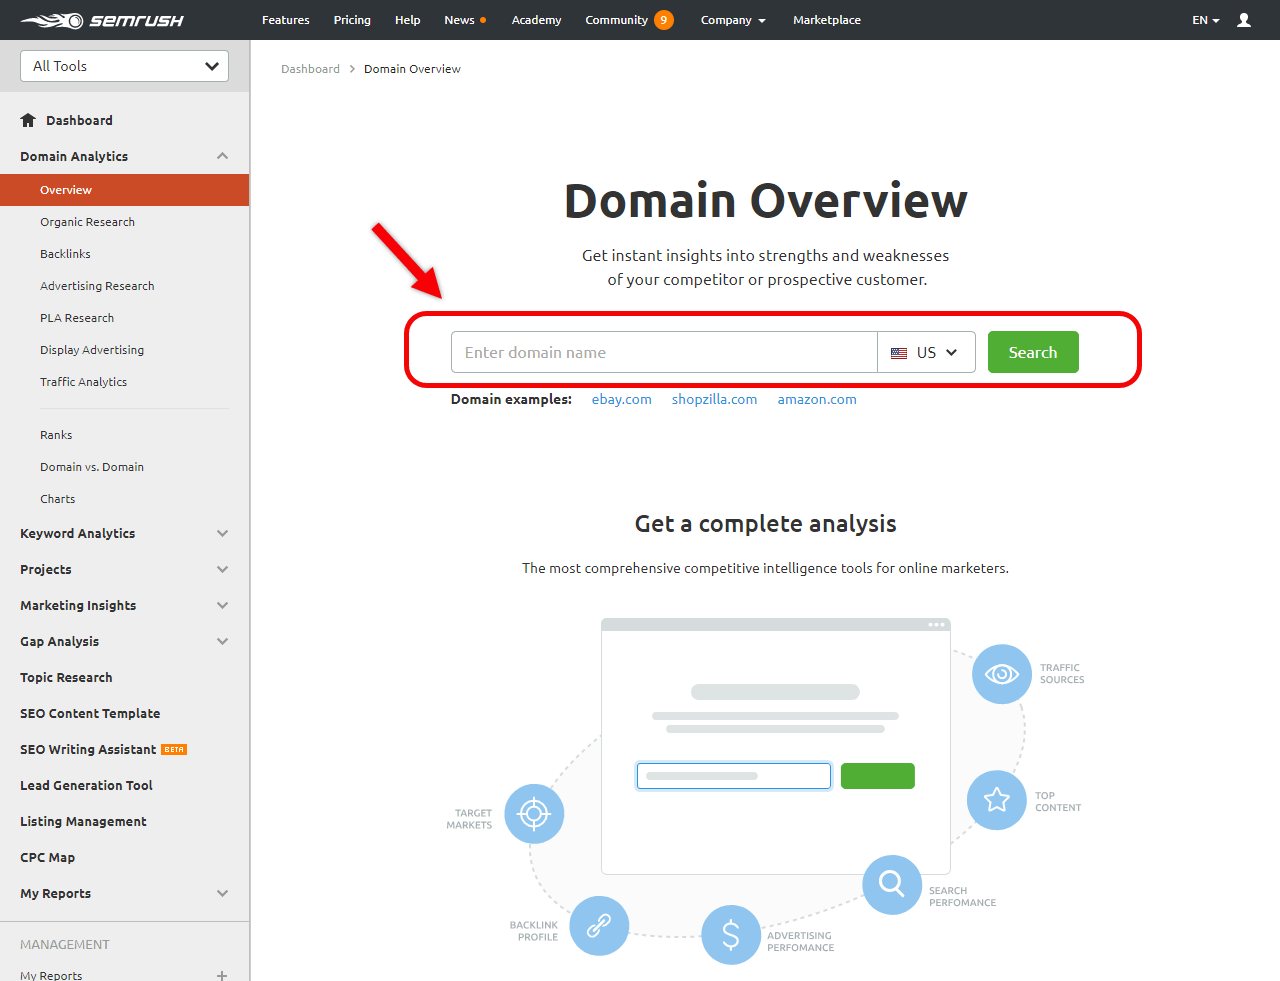1280x981 pixels.
Task: Click the Backlink Profile link icon
Action: (598, 926)
